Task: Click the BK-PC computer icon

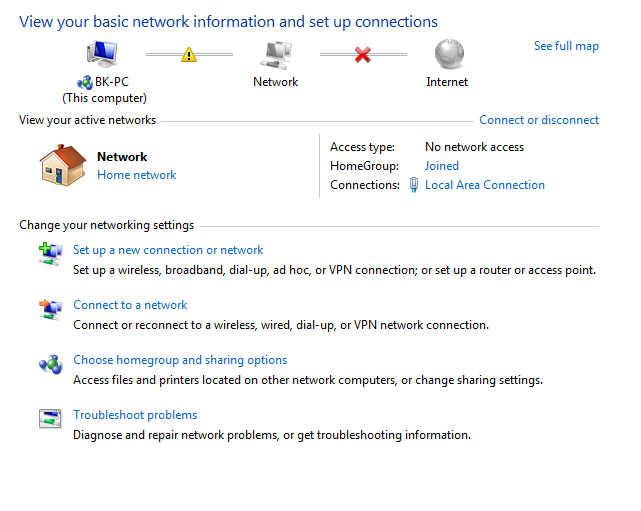Action: click(102, 54)
